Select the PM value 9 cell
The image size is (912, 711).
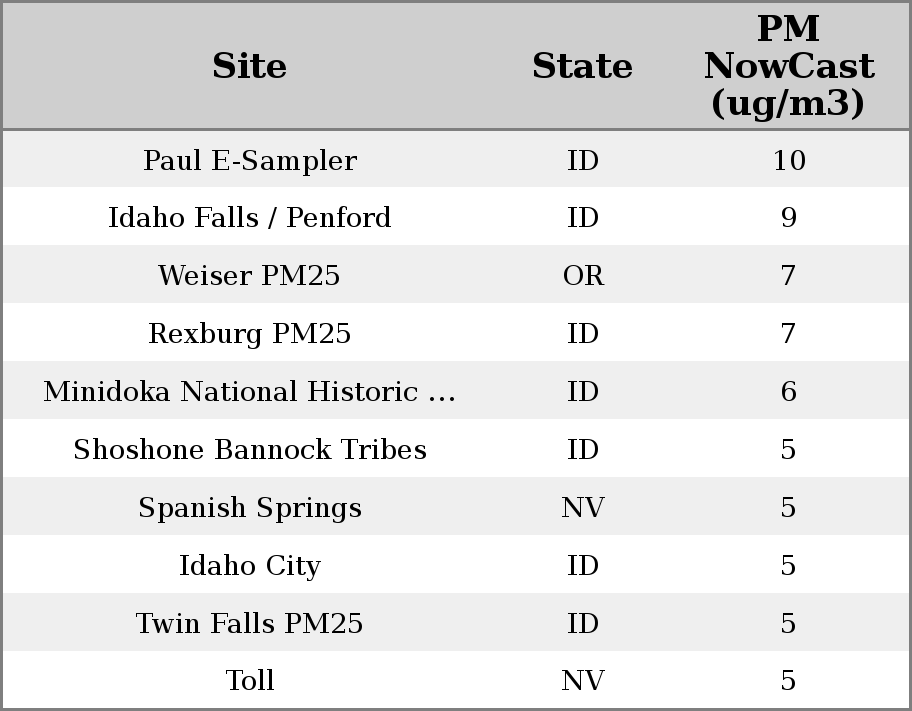pyautogui.click(x=788, y=218)
